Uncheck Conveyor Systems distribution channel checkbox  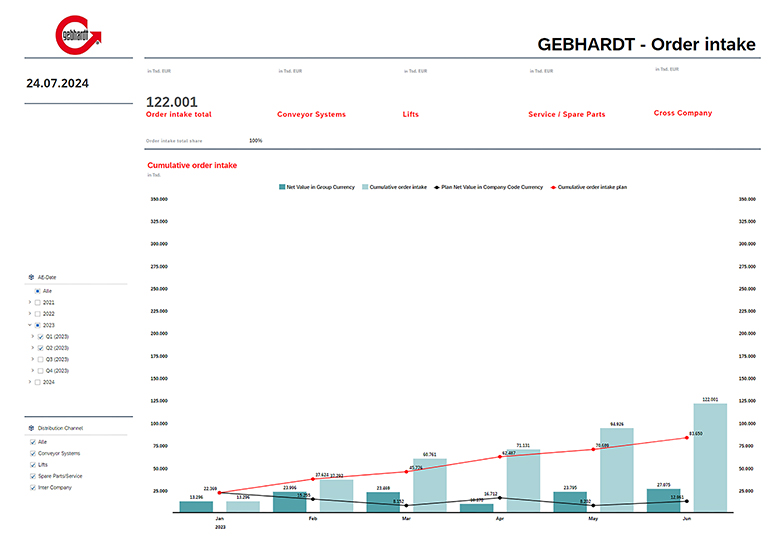33,453
